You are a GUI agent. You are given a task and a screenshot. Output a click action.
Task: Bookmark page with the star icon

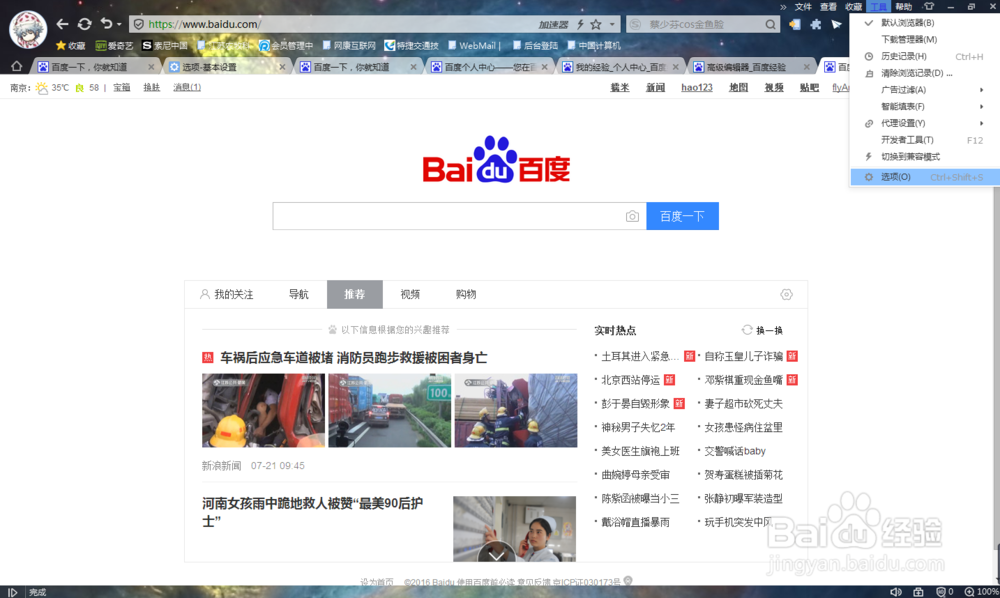click(596, 24)
